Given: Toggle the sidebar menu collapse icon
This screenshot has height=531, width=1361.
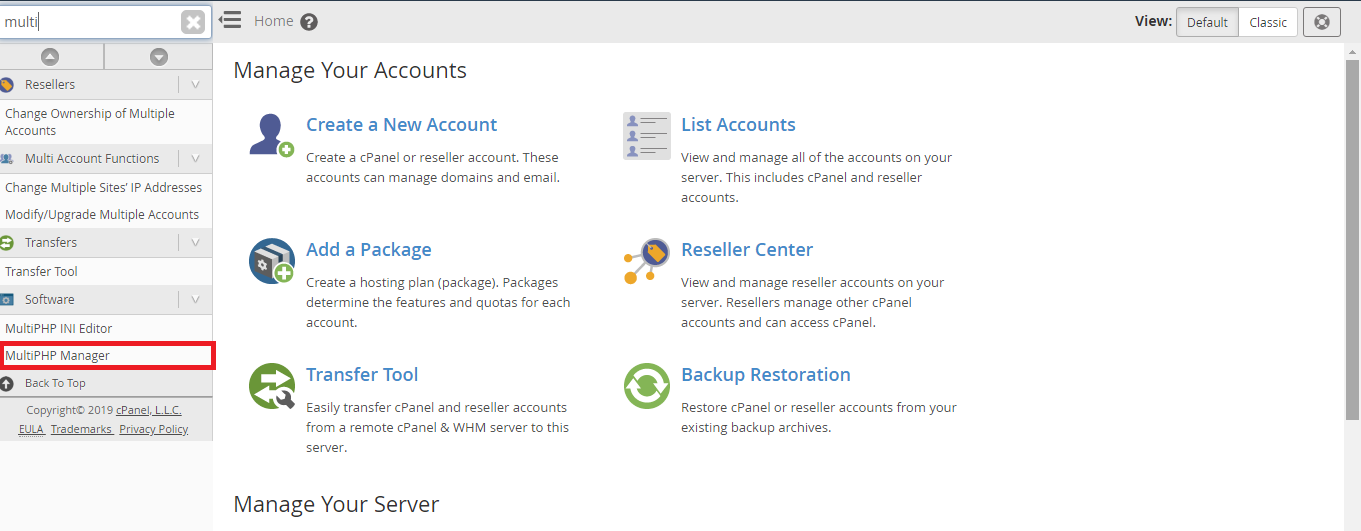Looking at the screenshot, I should point(230,20).
